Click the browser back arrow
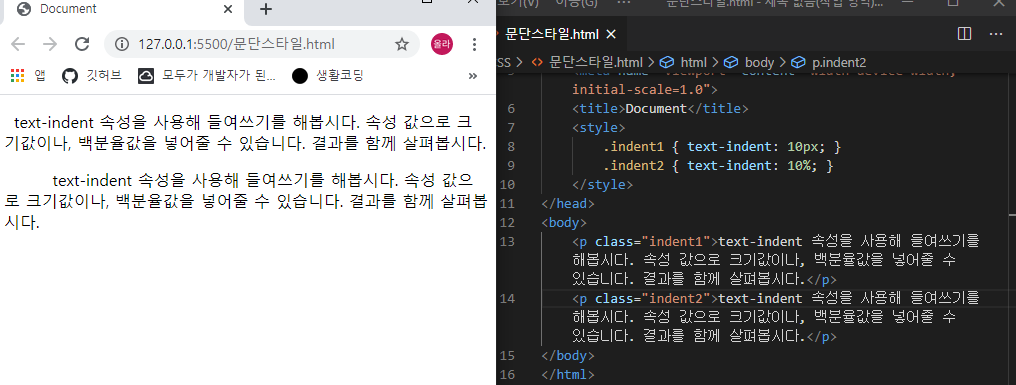 (x=17, y=44)
